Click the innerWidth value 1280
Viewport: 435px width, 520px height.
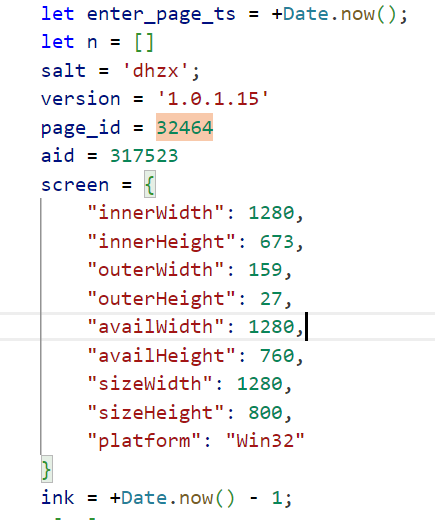pyautogui.click(x=271, y=213)
